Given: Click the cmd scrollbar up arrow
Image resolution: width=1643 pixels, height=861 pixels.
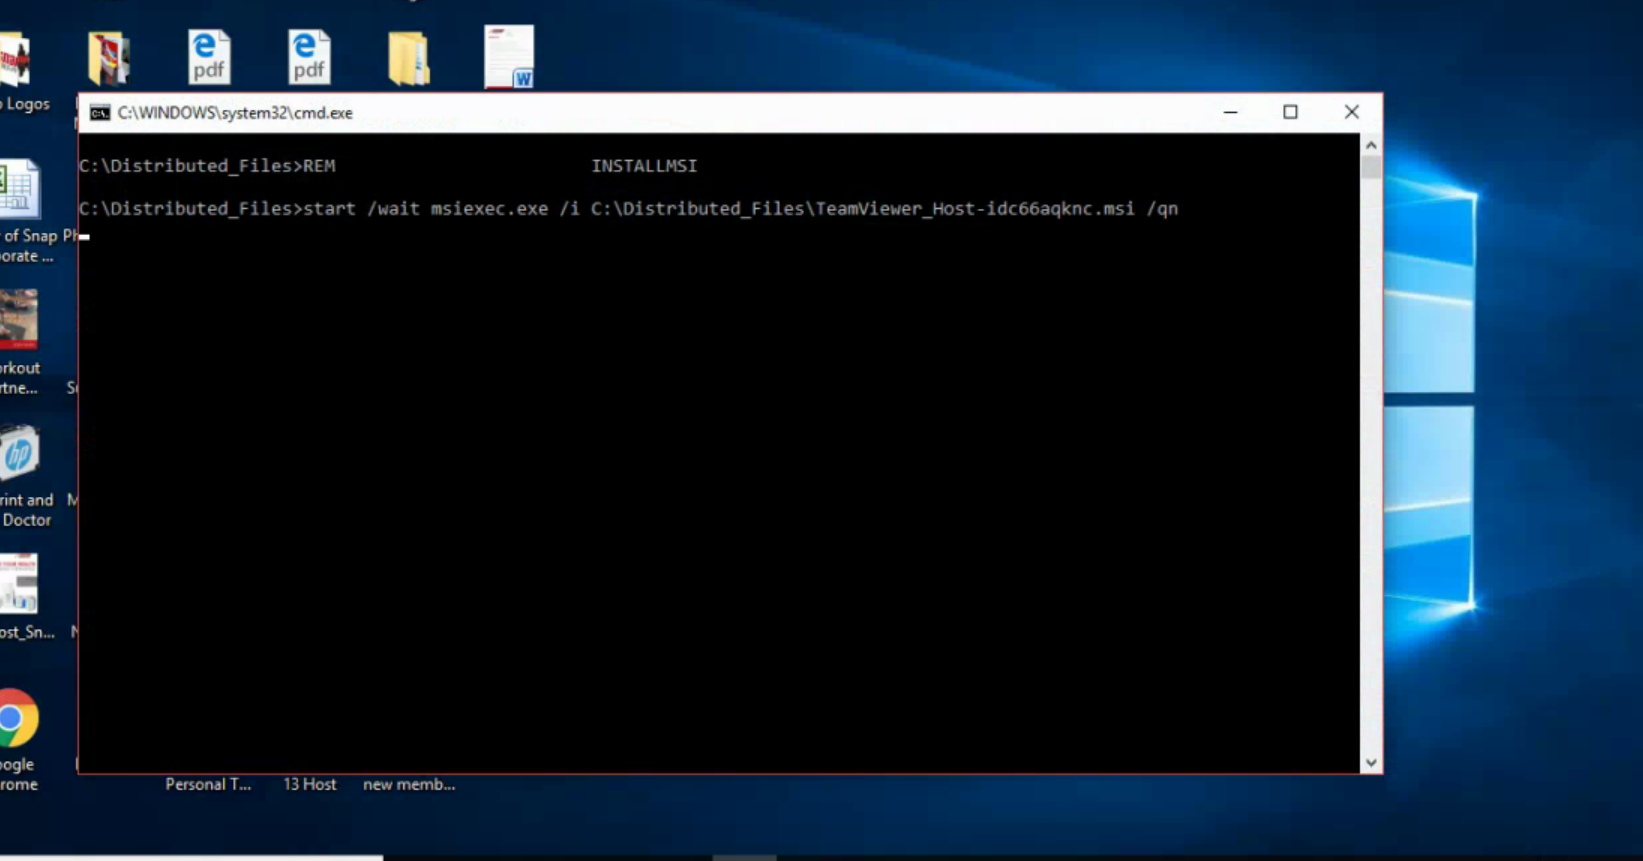Looking at the screenshot, I should [x=1371, y=145].
